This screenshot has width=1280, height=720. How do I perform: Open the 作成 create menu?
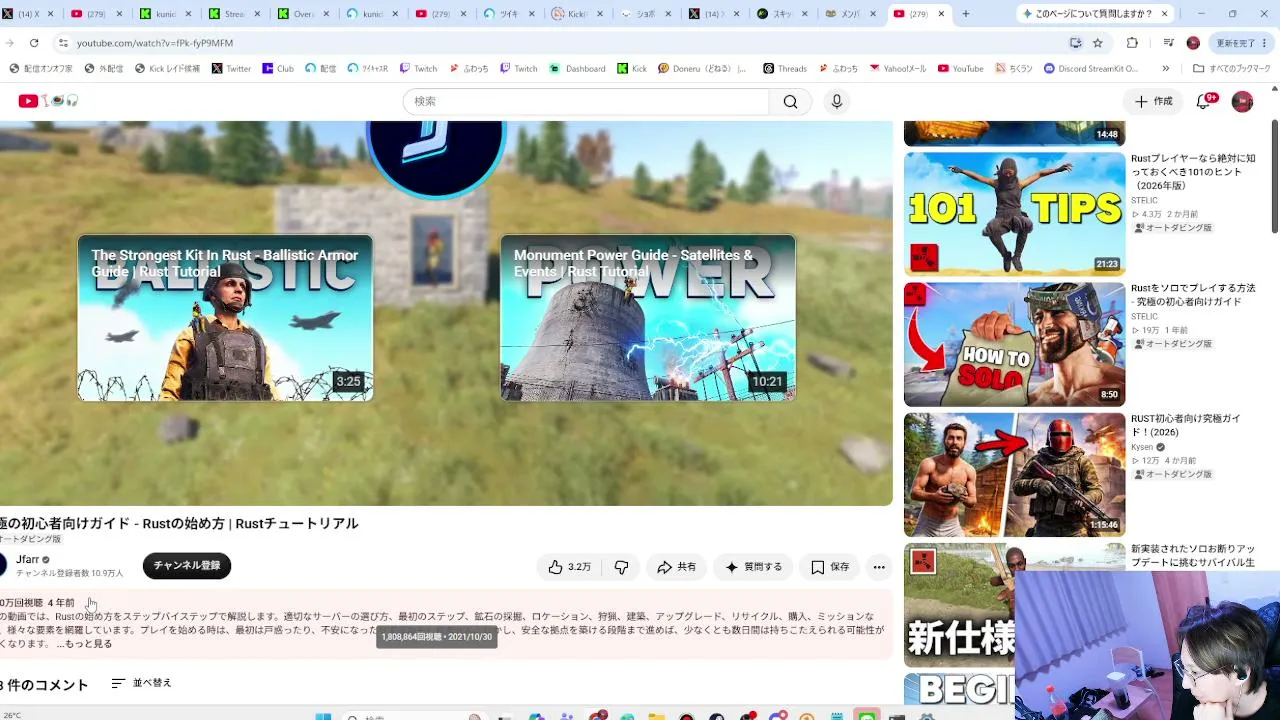1153,101
